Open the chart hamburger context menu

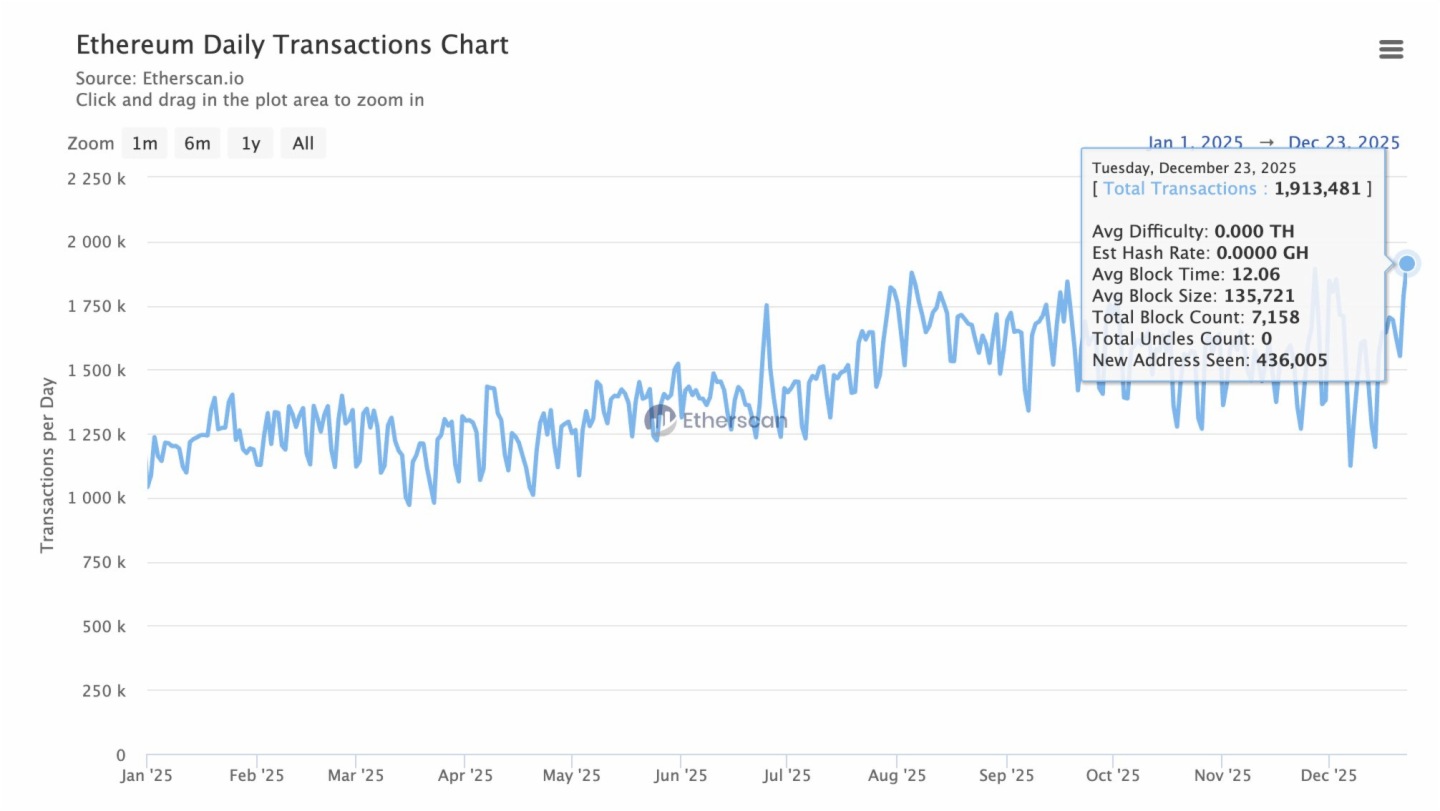click(x=1391, y=50)
